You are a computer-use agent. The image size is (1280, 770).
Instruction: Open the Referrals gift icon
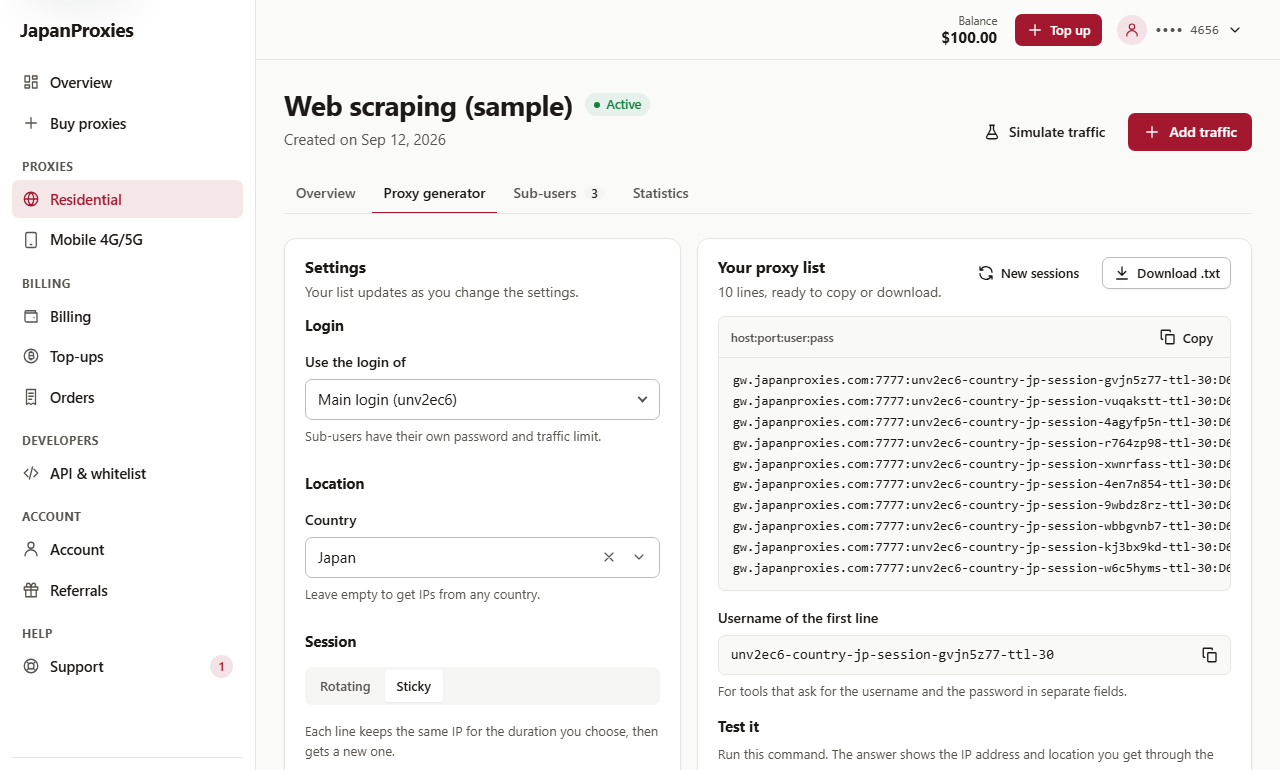click(x=31, y=591)
